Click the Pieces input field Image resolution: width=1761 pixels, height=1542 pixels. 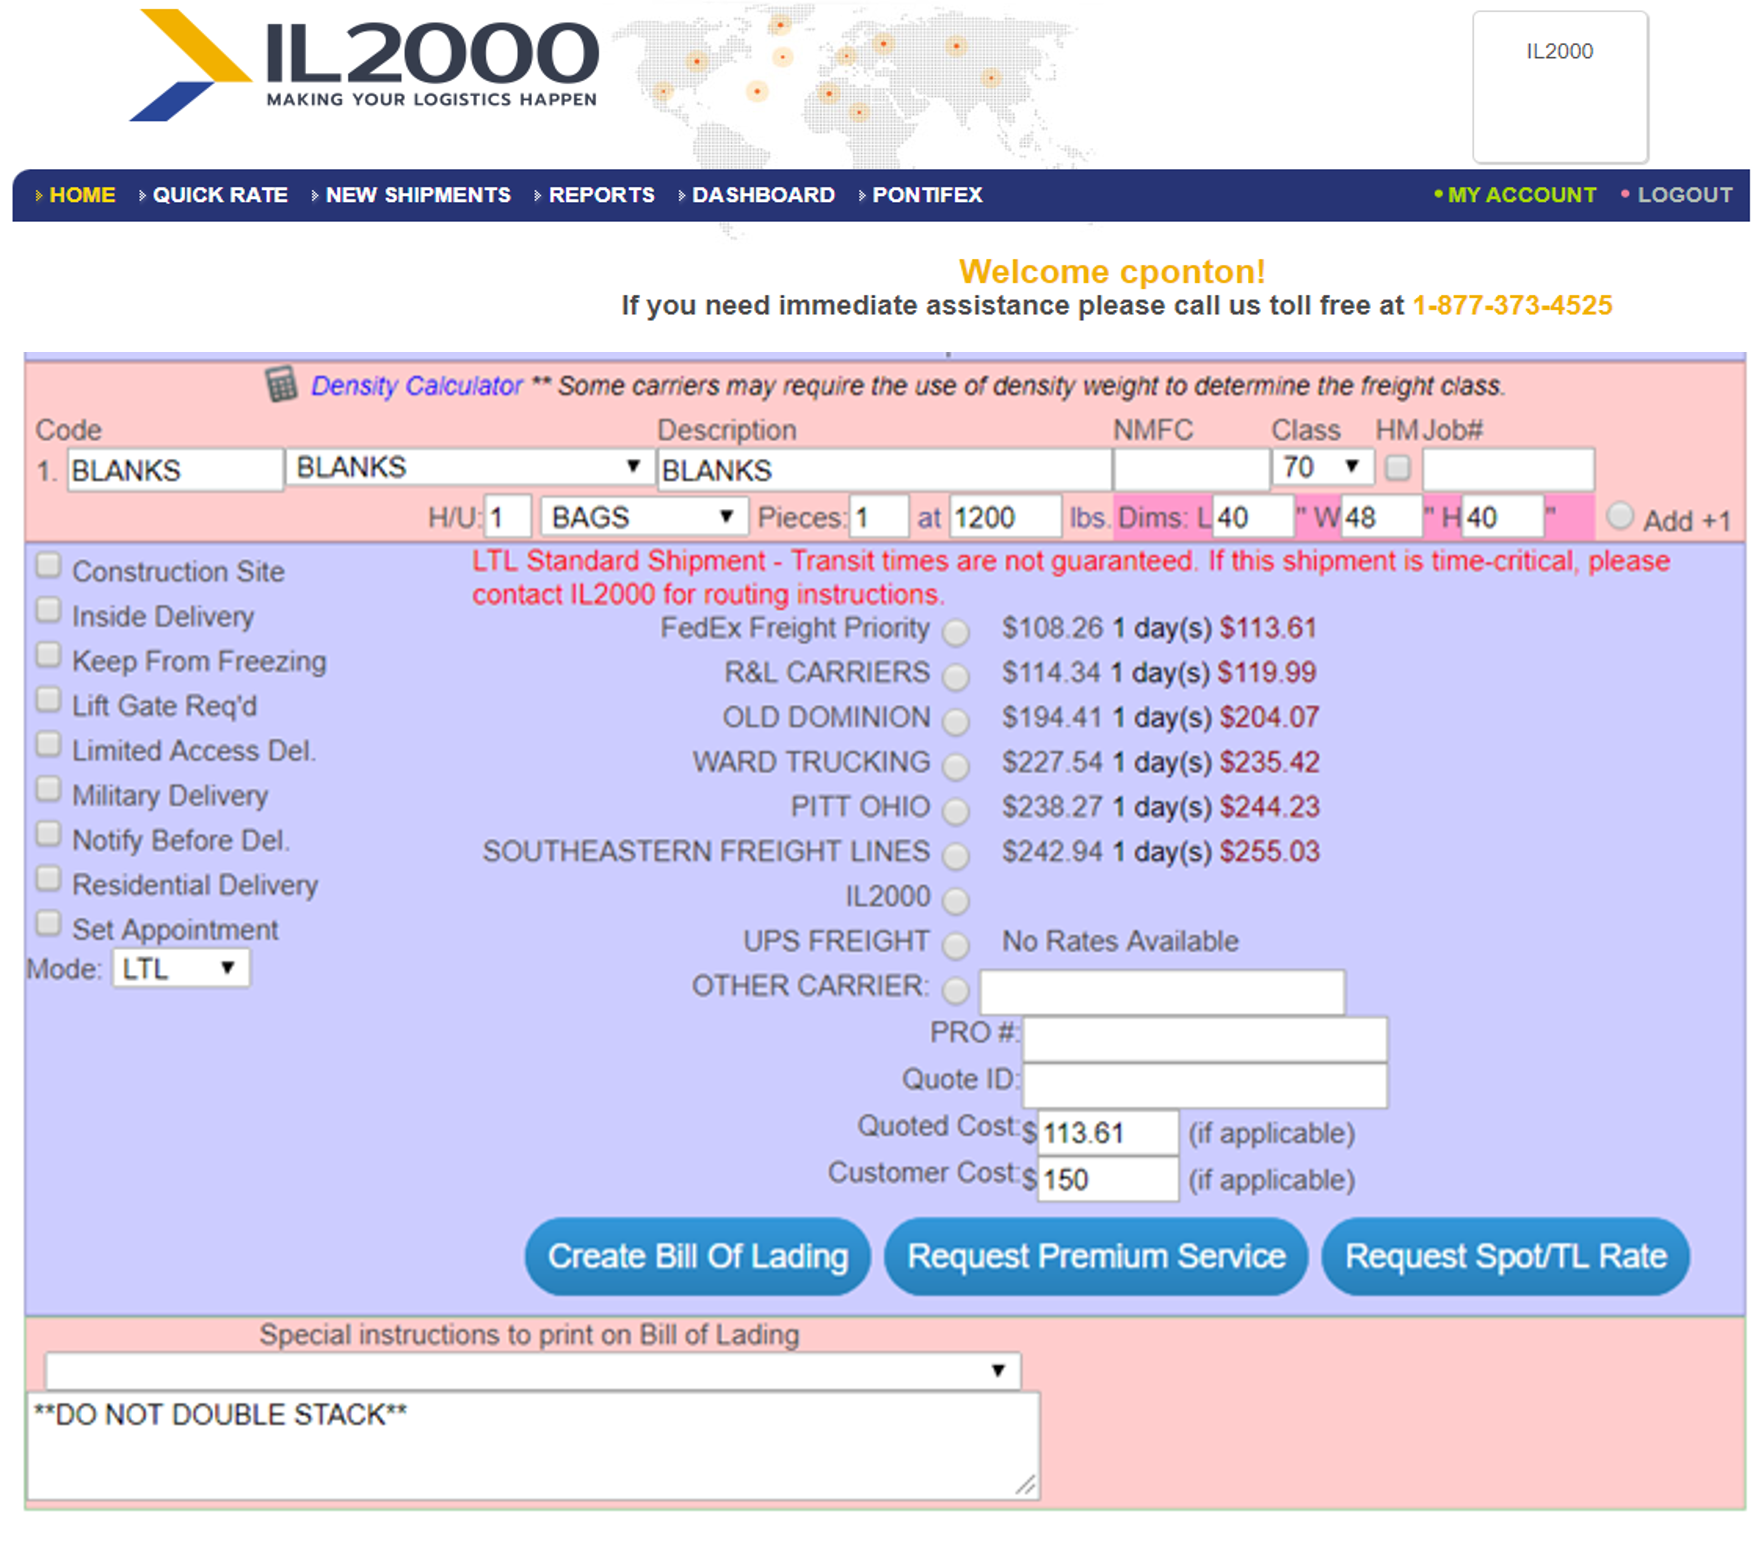878,517
